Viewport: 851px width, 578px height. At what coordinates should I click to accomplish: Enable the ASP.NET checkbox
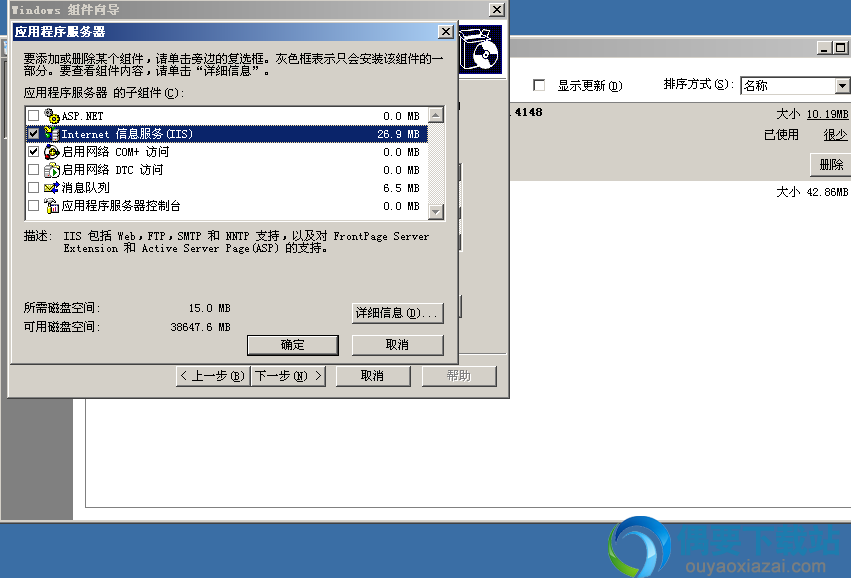(34, 116)
